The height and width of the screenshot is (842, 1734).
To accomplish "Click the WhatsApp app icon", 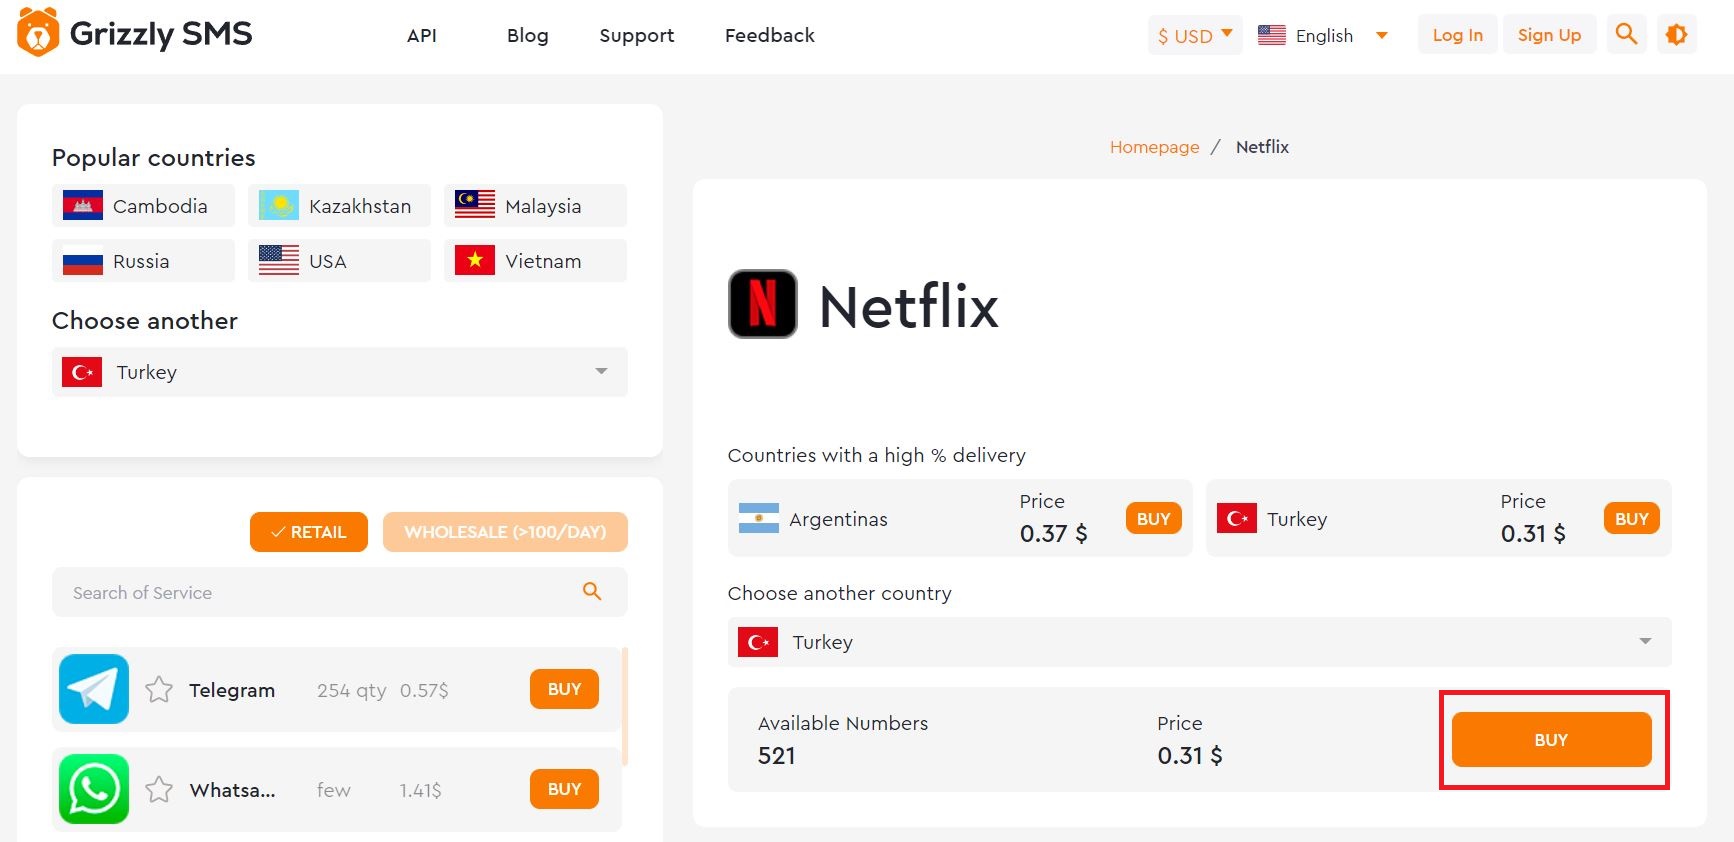I will pos(94,789).
